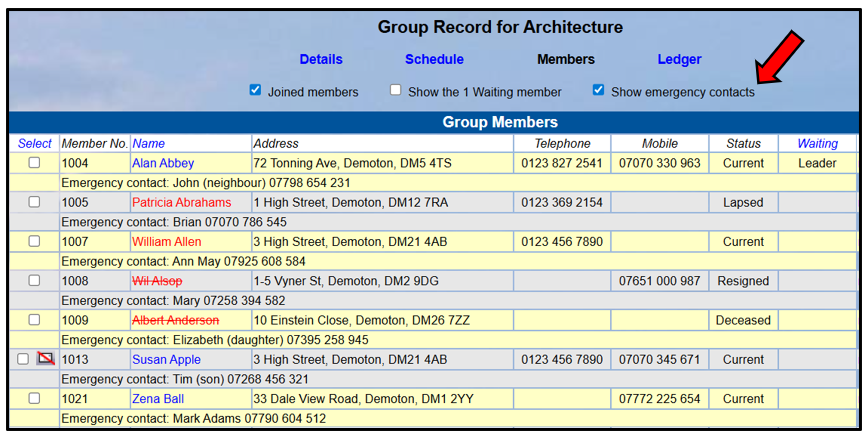
Task: Click the Select column header link
Action: 34,144
